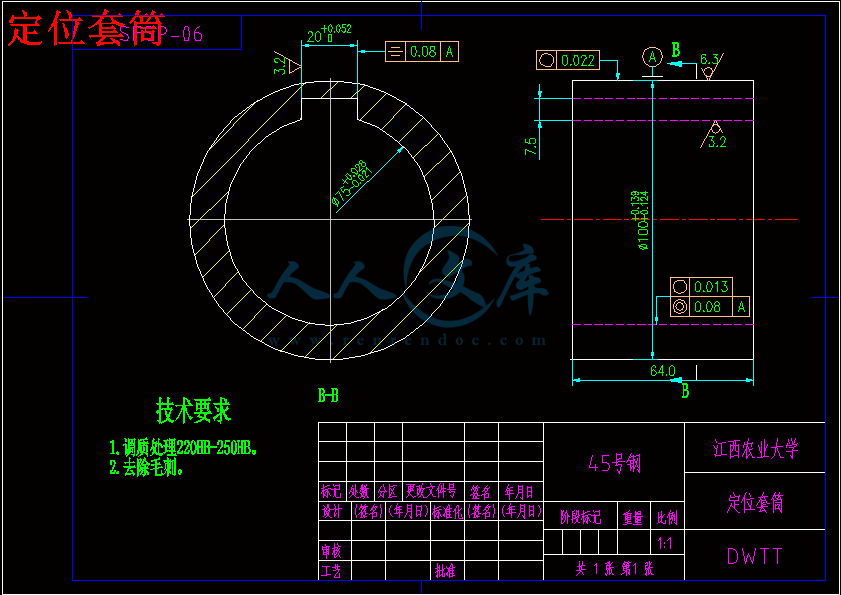Click the B section label beside datum A
841x595 pixels.
pos(676,50)
